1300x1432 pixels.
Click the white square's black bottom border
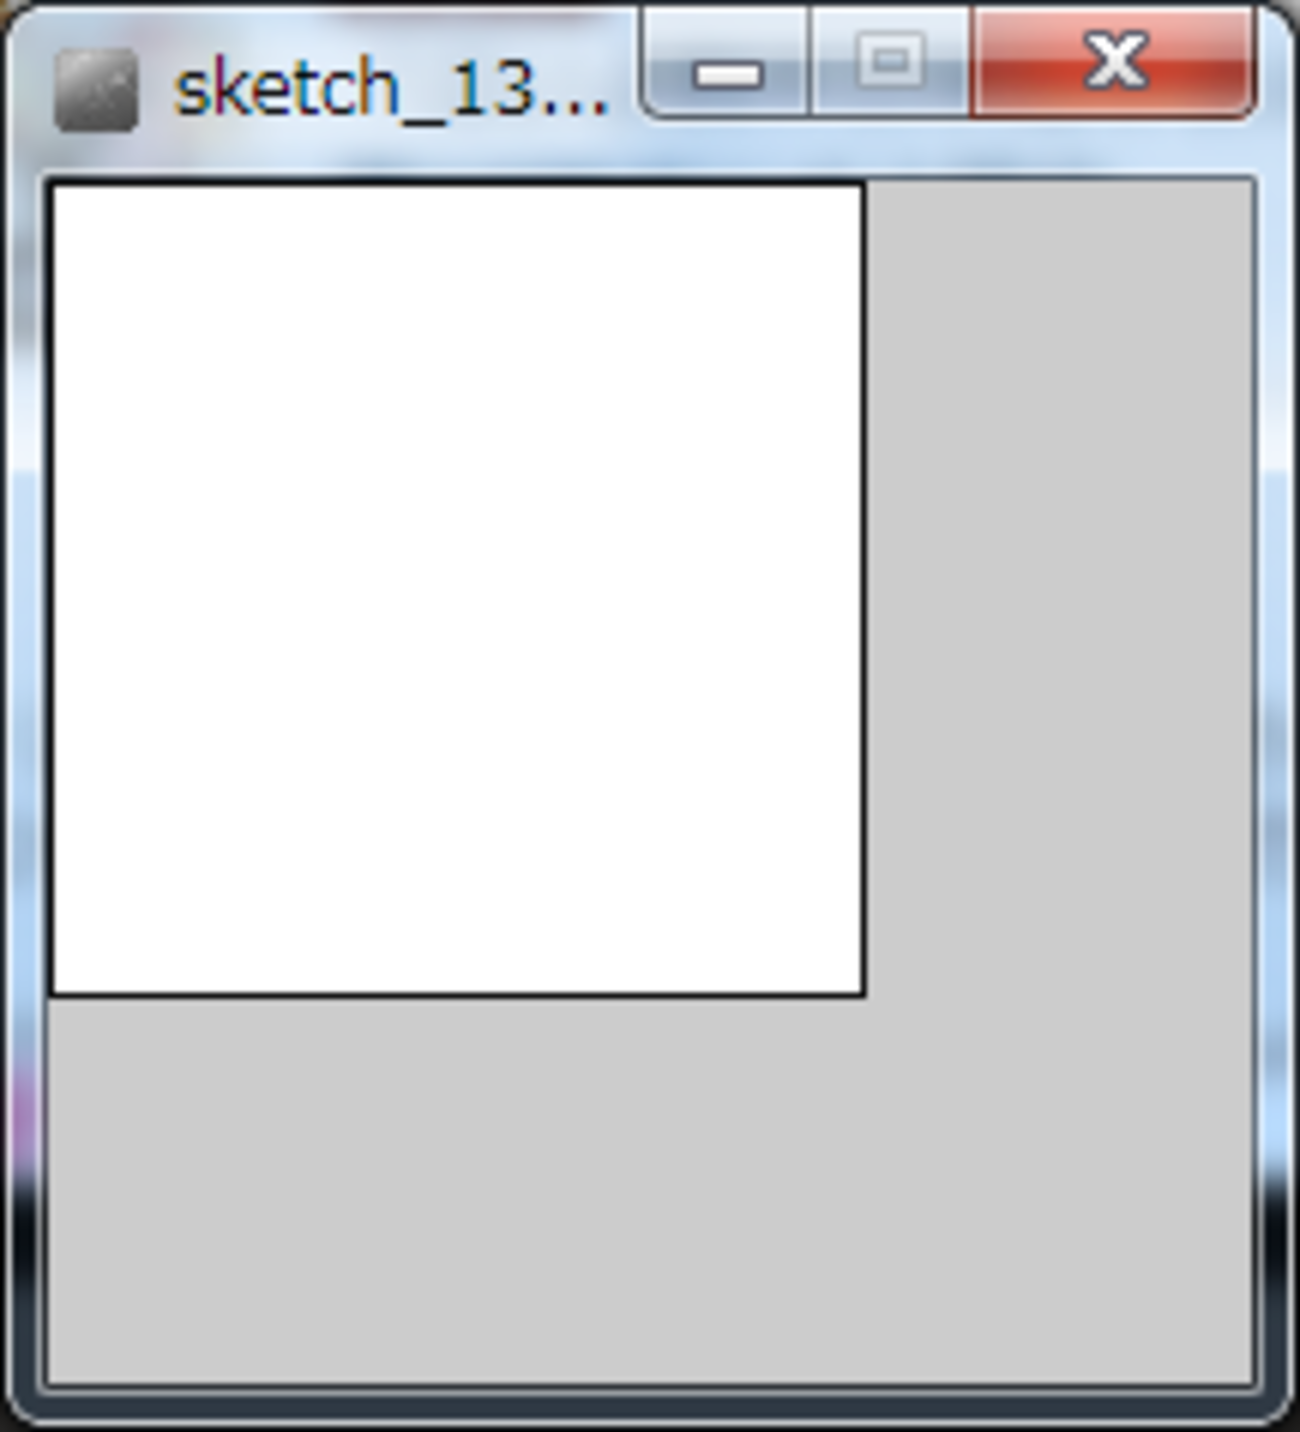[458, 995]
